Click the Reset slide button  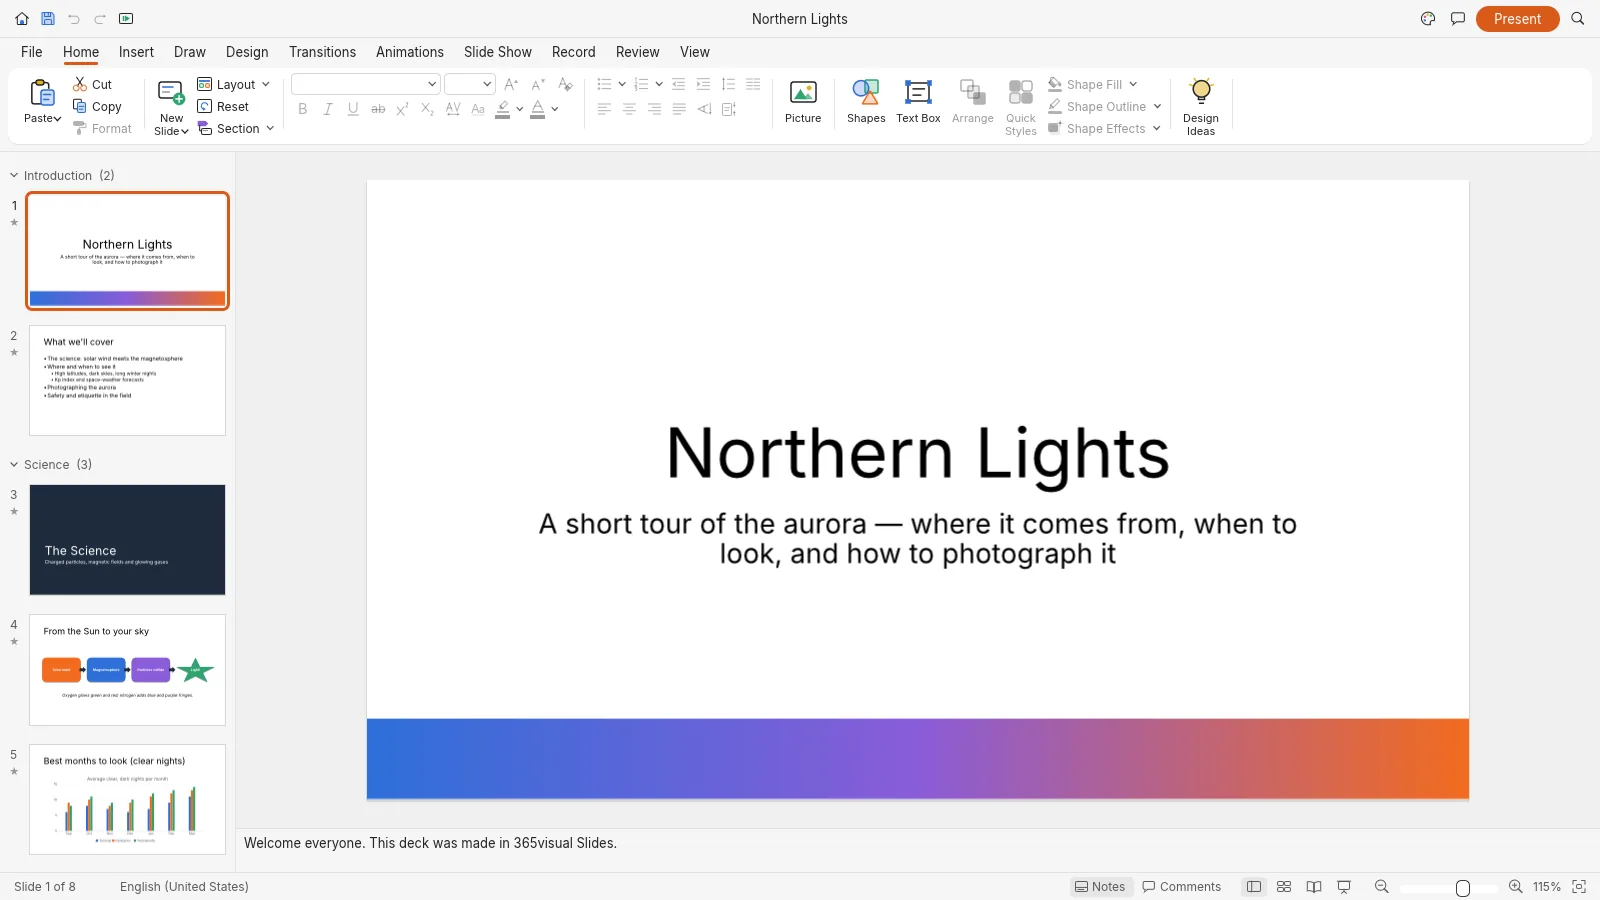click(x=223, y=107)
